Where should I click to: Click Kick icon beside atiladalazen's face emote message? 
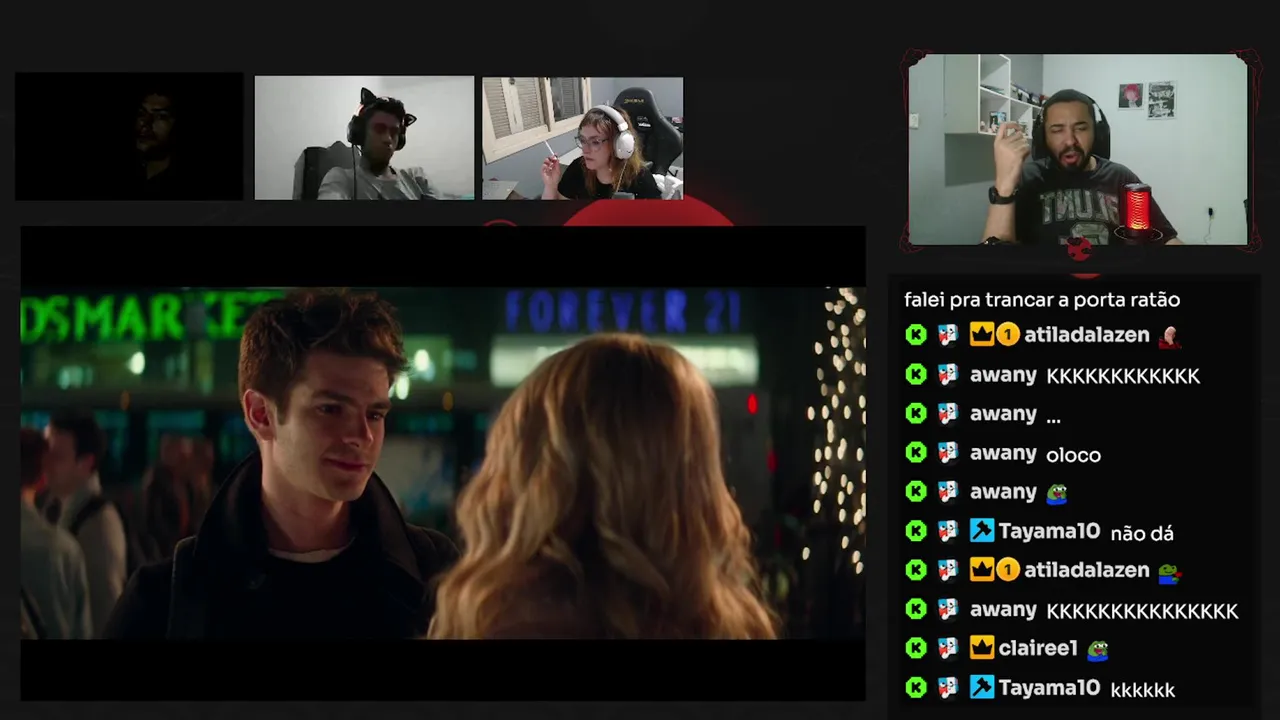click(916, 335)
